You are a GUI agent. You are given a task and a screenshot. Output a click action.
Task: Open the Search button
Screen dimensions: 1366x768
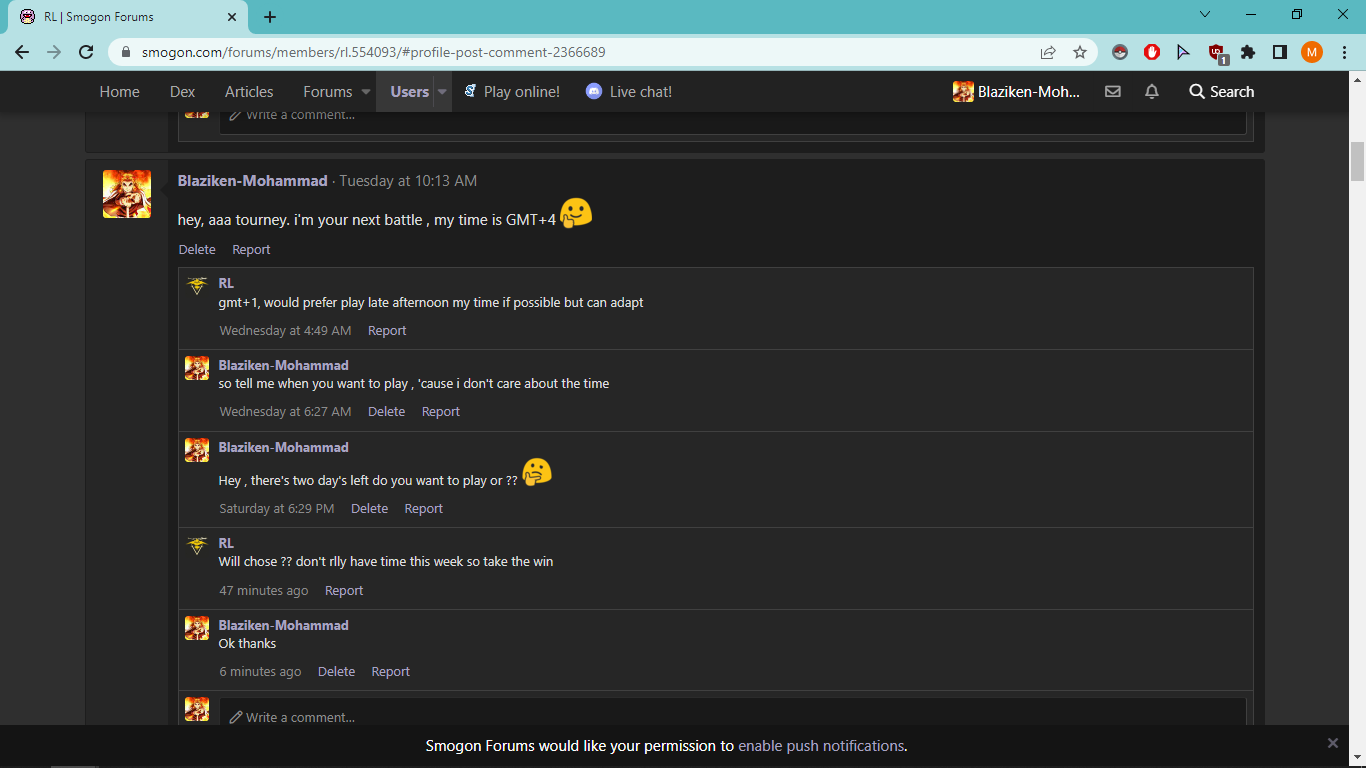[1221, 92]
